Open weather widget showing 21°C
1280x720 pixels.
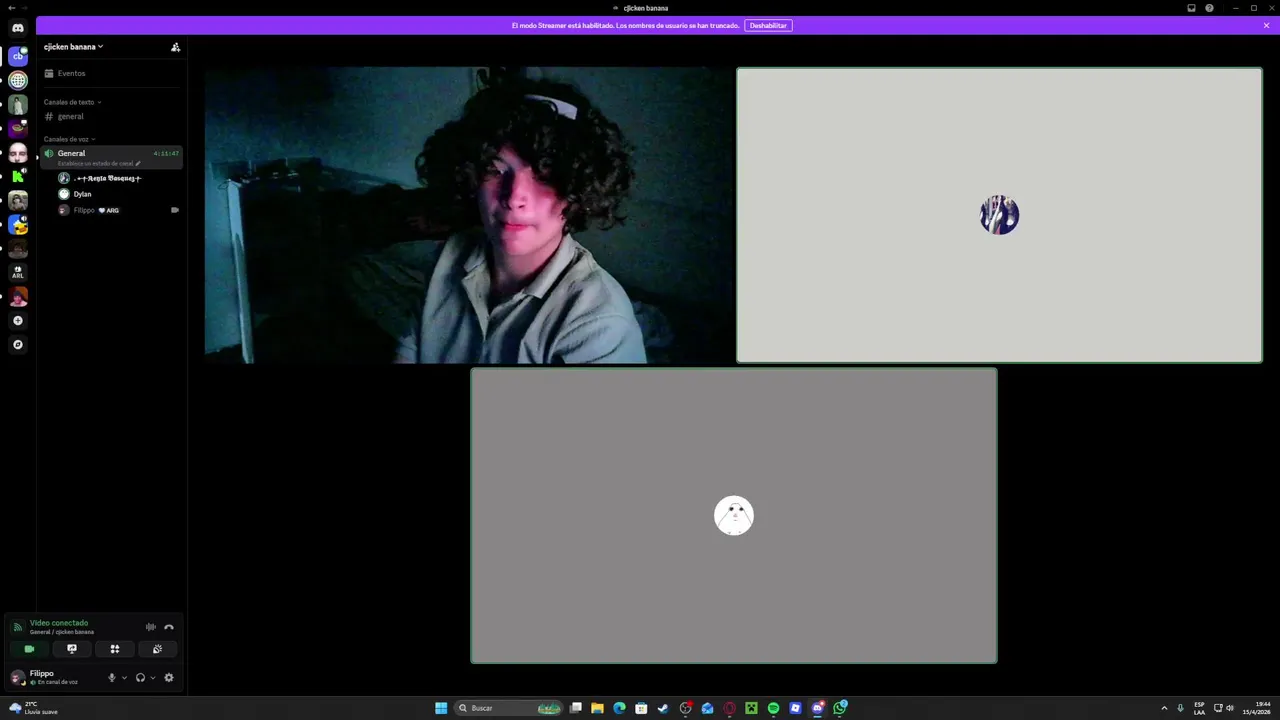tap(34, 708)
